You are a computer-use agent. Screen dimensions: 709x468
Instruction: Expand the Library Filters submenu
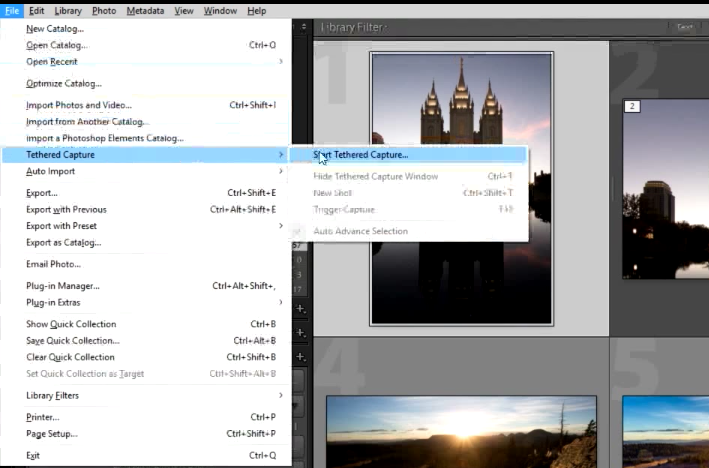(146, 396)
